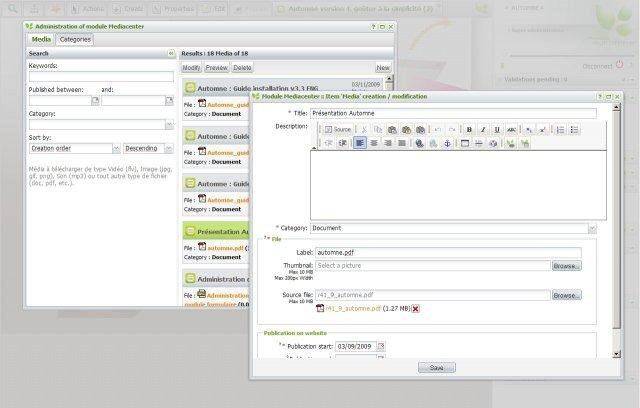Open help in Administration of module Mediacenter window

point(373,27)
